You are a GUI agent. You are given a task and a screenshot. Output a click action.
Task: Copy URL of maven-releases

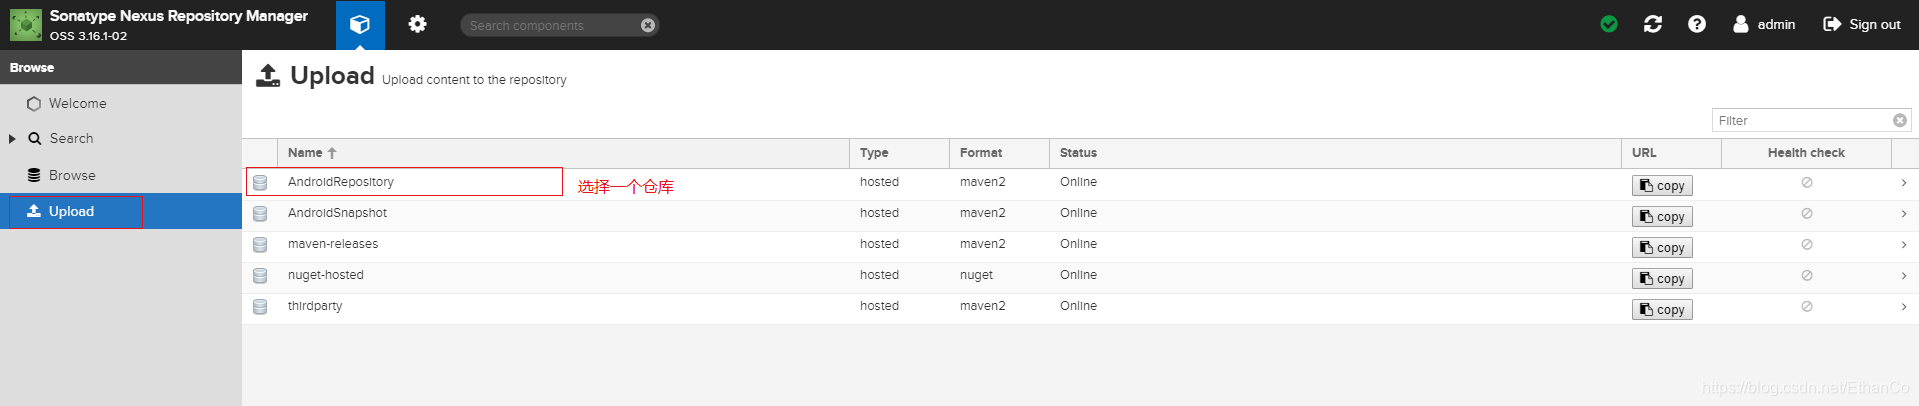[1662, 248]
